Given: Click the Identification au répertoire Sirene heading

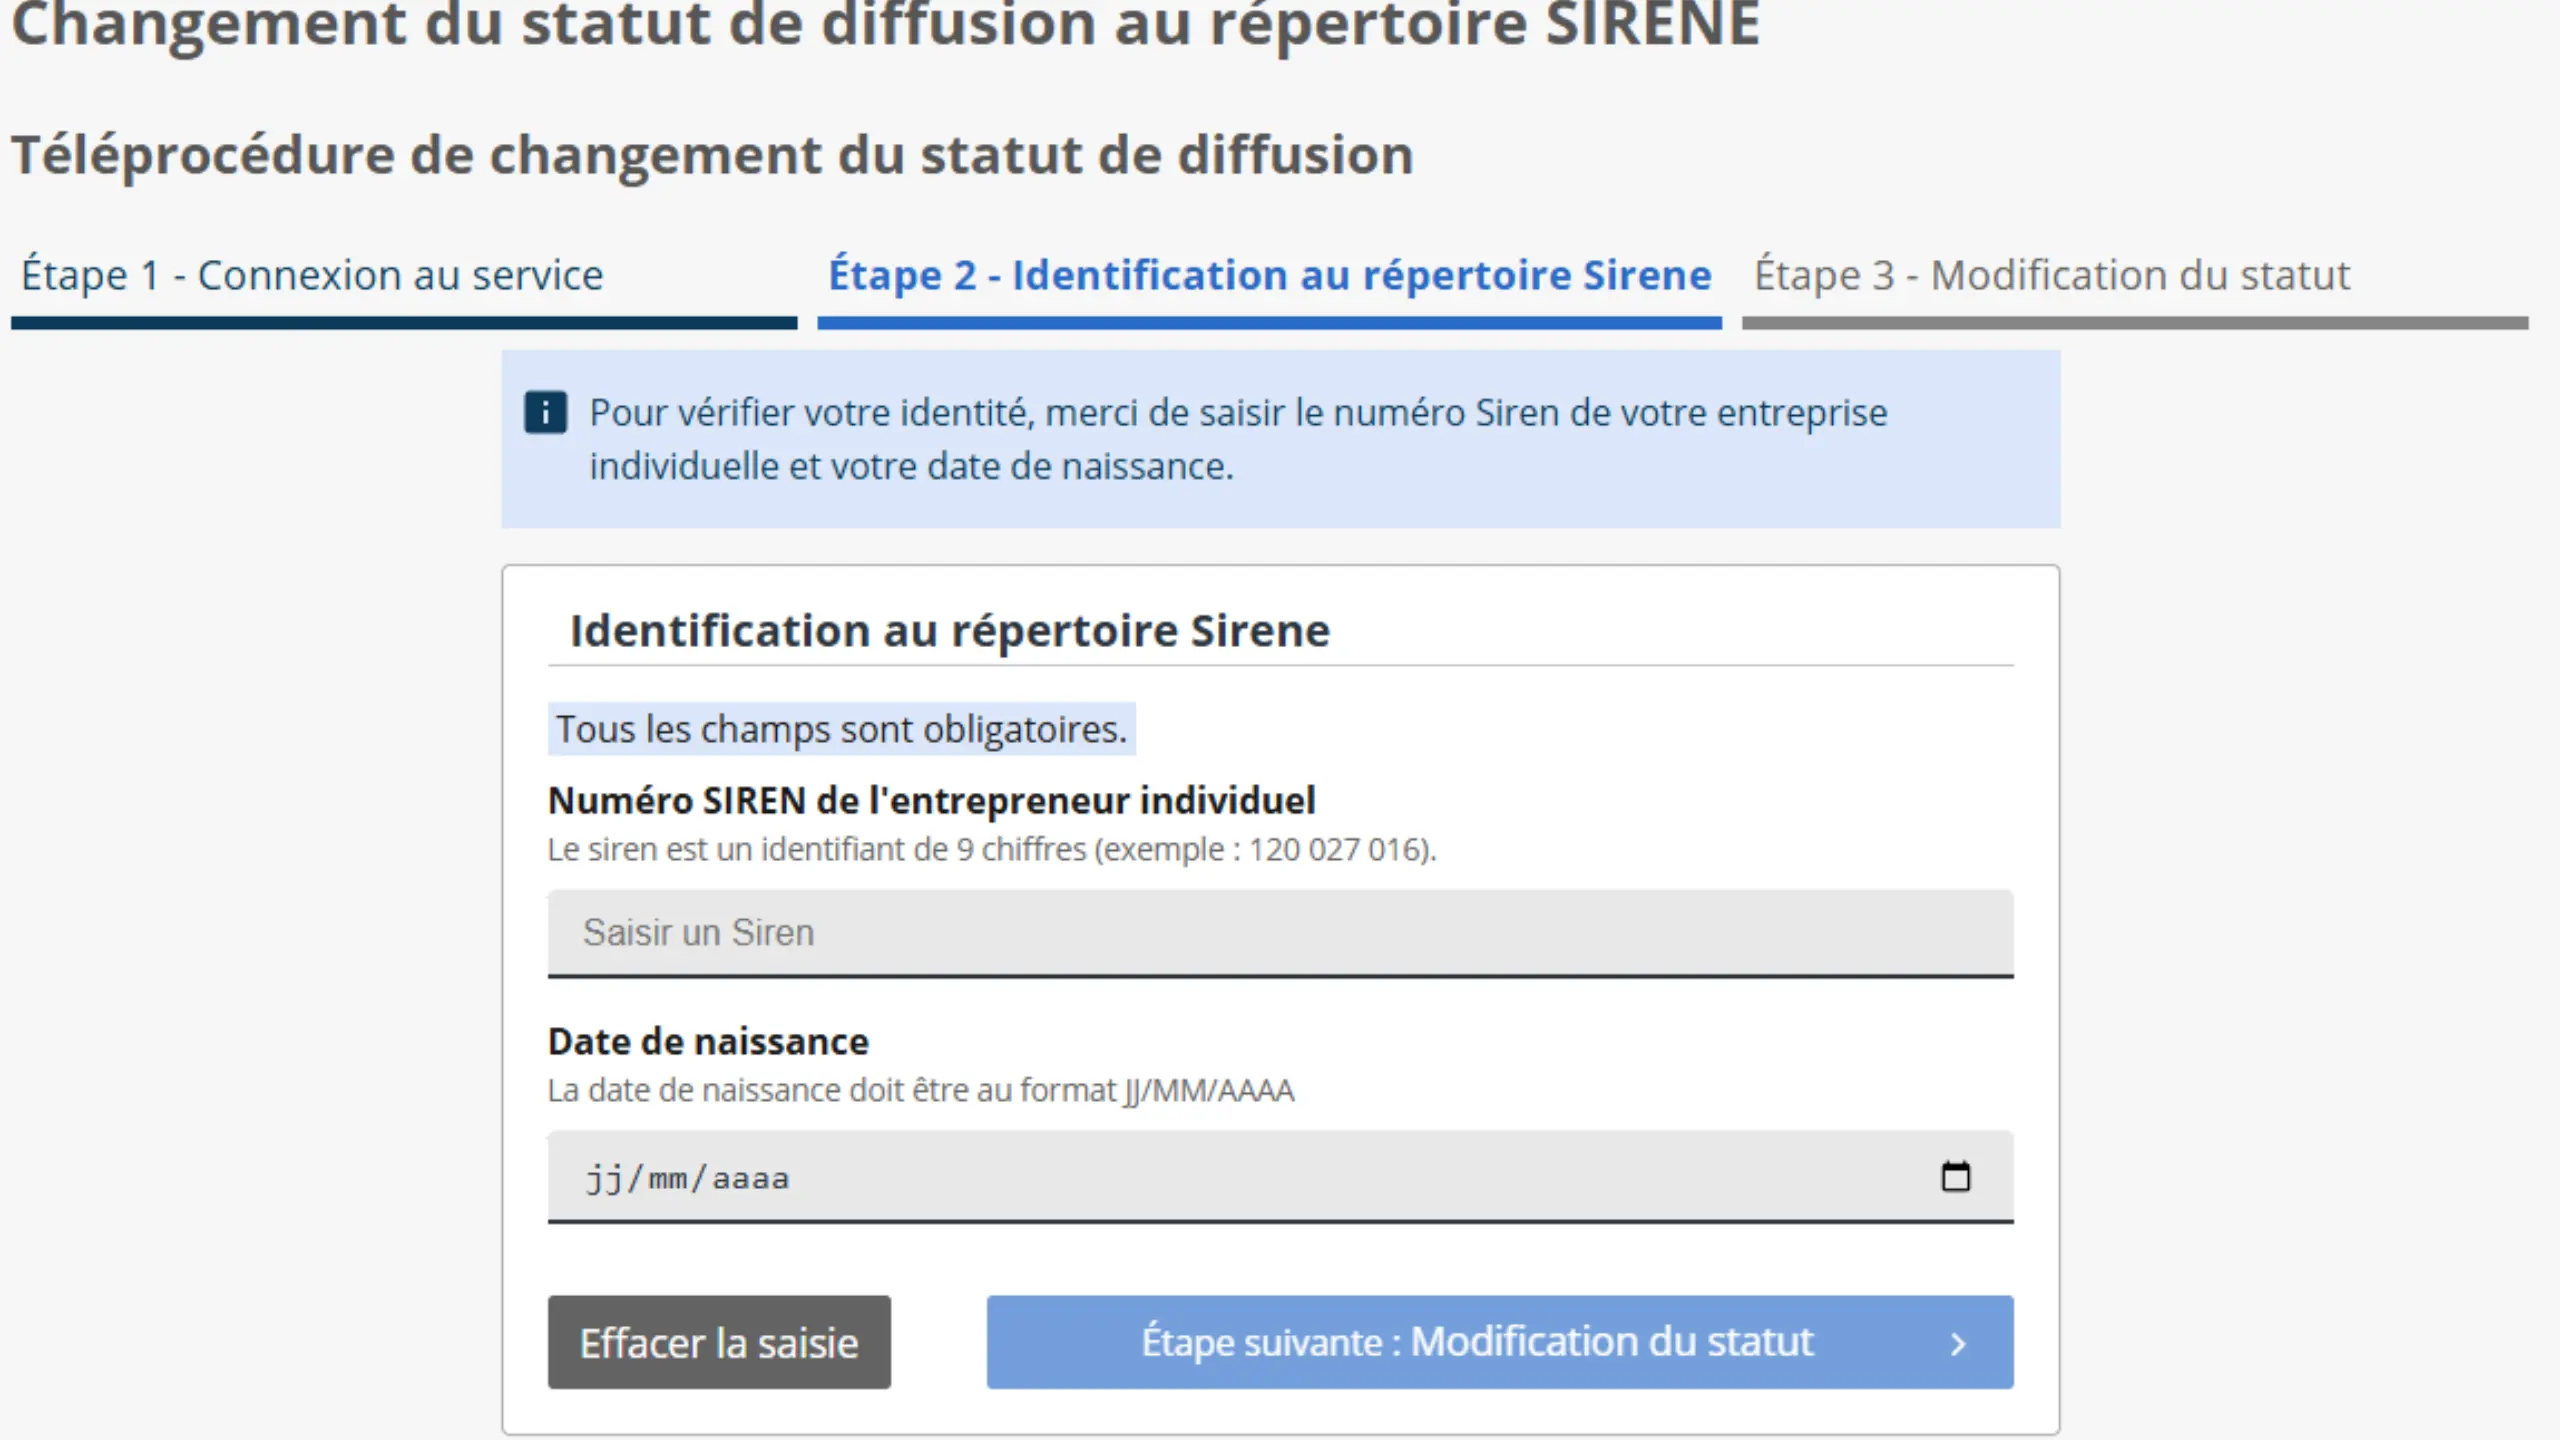Looking at the screenshot, I should [949, 631].
